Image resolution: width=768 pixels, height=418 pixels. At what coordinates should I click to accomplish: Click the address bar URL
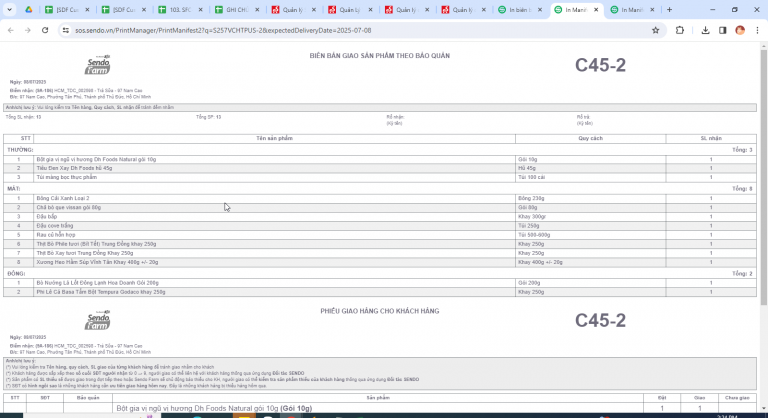(223, 30)
